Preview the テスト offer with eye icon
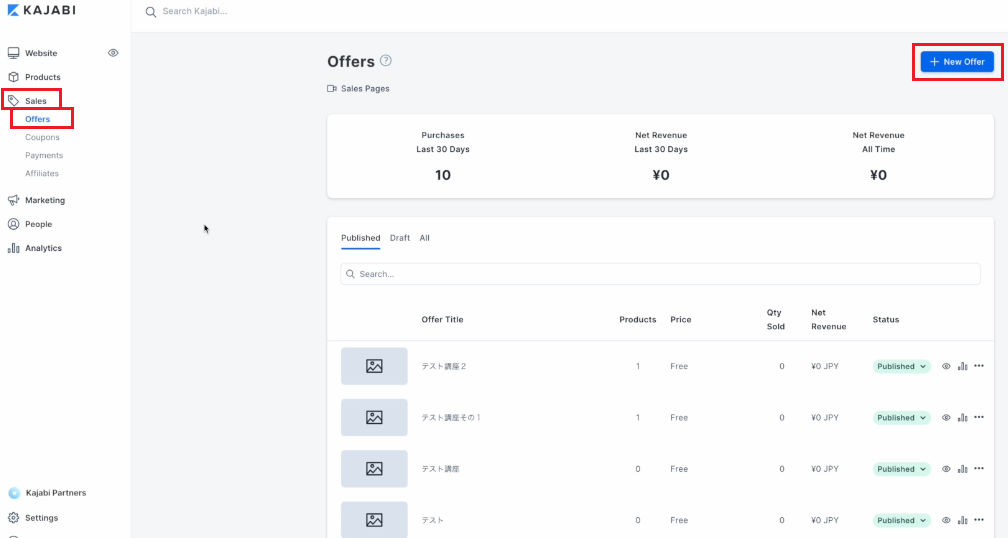1008x538 pixels. coord(946,521)
